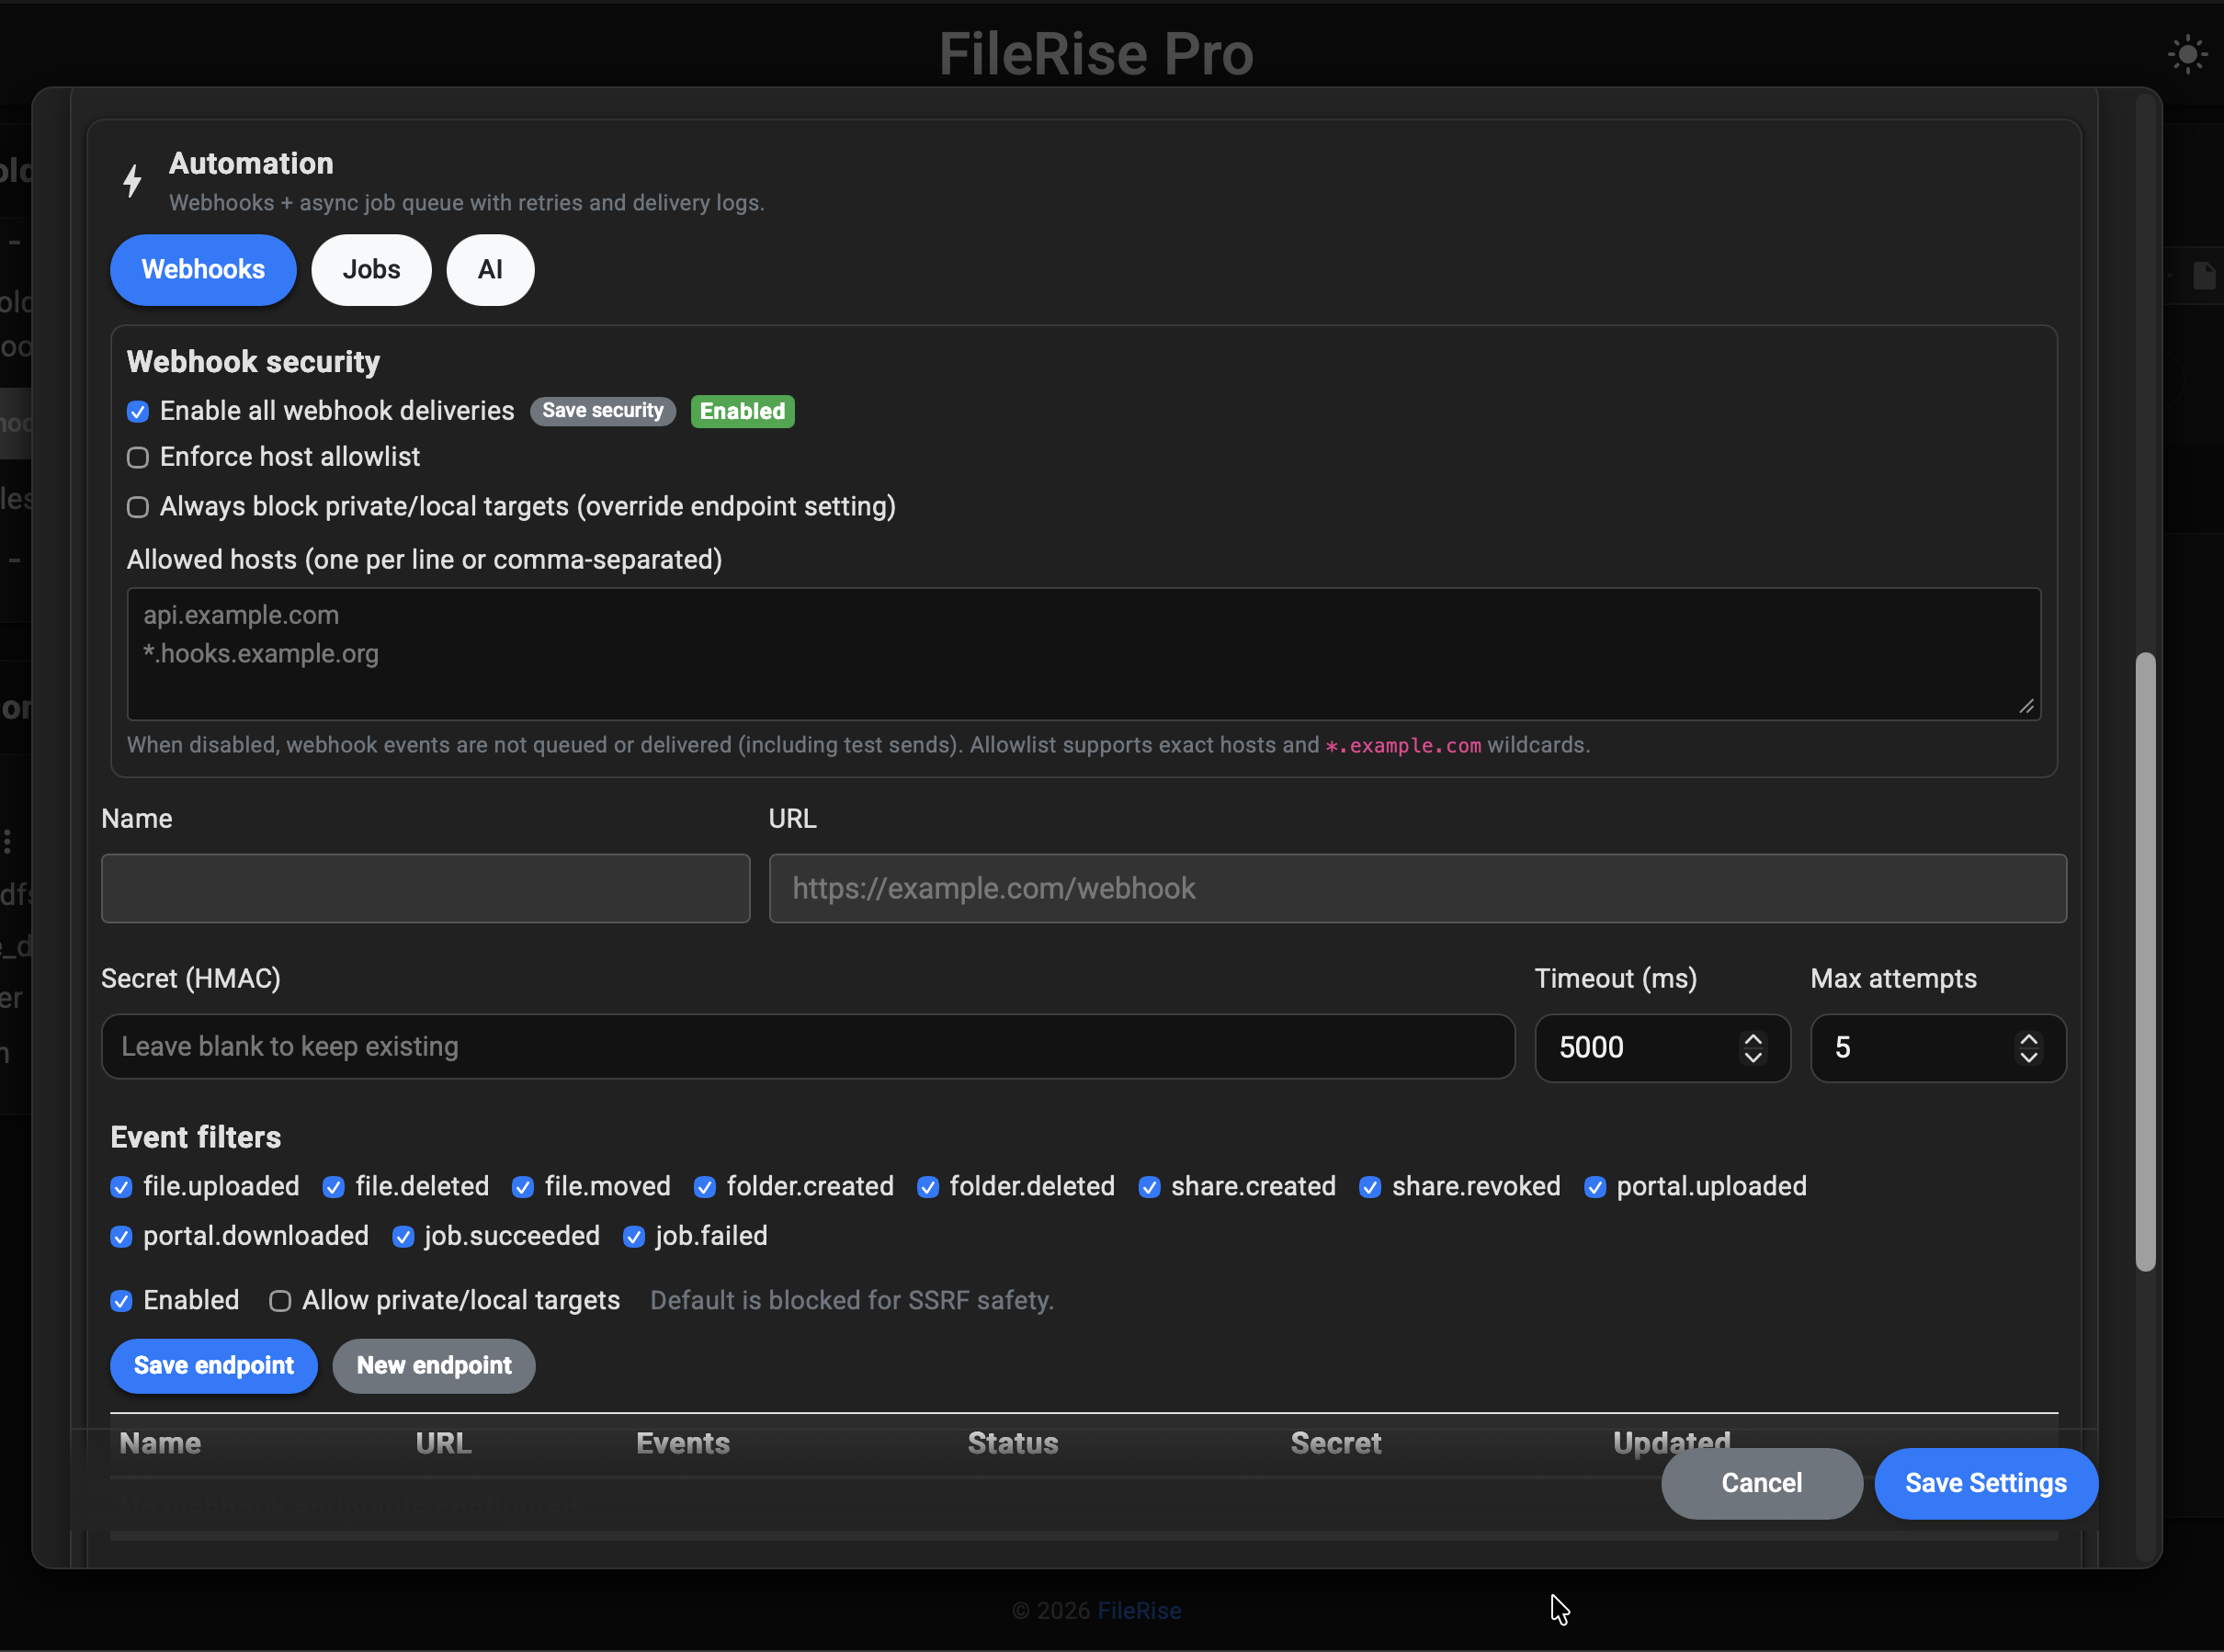Screen dimensions: 2224x1652
Task: Enable Allow private/local targets
Action: [280, 1301]
